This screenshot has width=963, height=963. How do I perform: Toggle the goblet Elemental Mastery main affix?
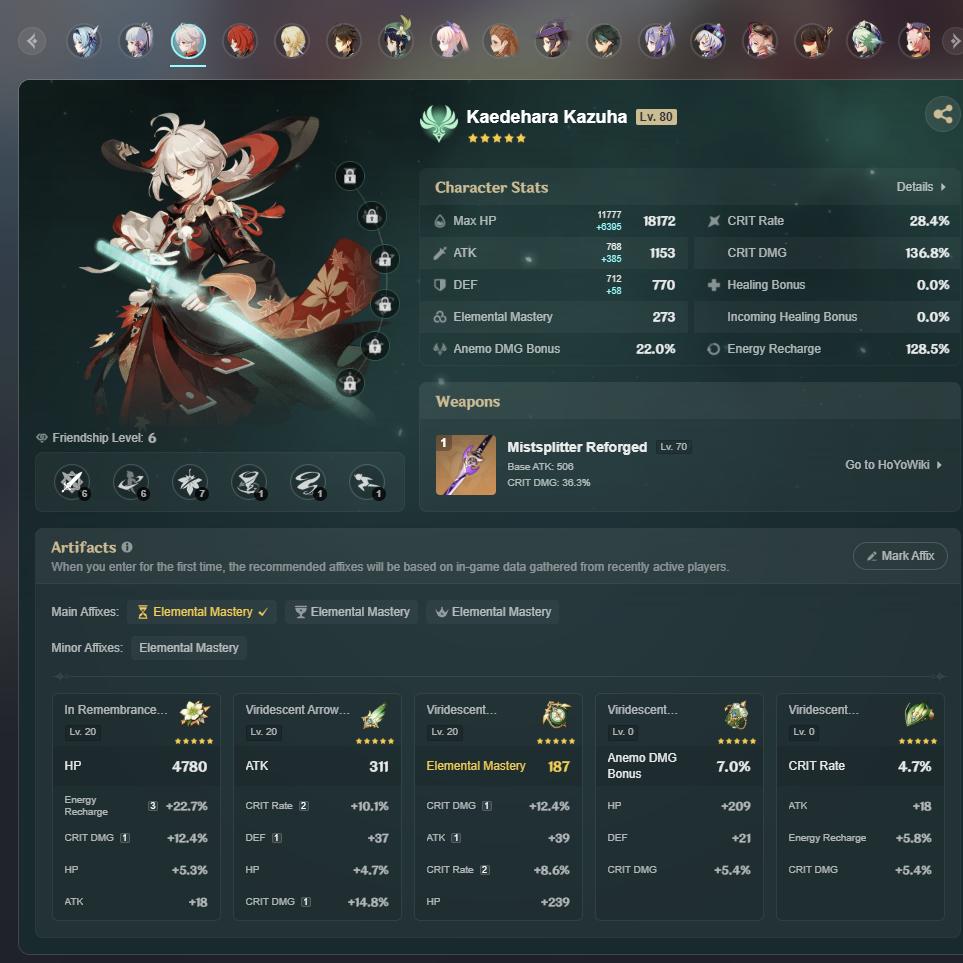click(x=352, y=612)
